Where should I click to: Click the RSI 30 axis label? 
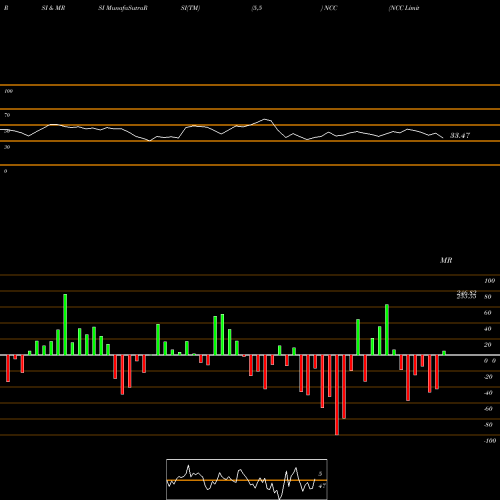[7, 147]
